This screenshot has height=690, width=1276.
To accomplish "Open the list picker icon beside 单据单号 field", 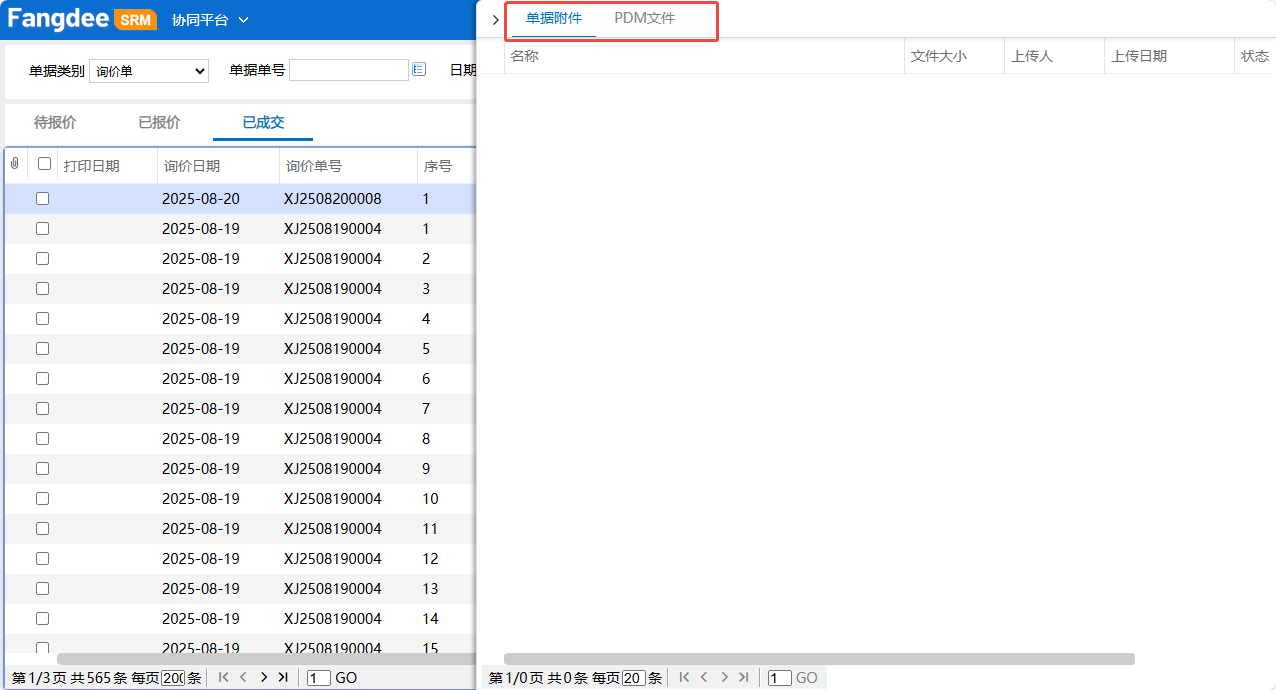I will [418, 69].
